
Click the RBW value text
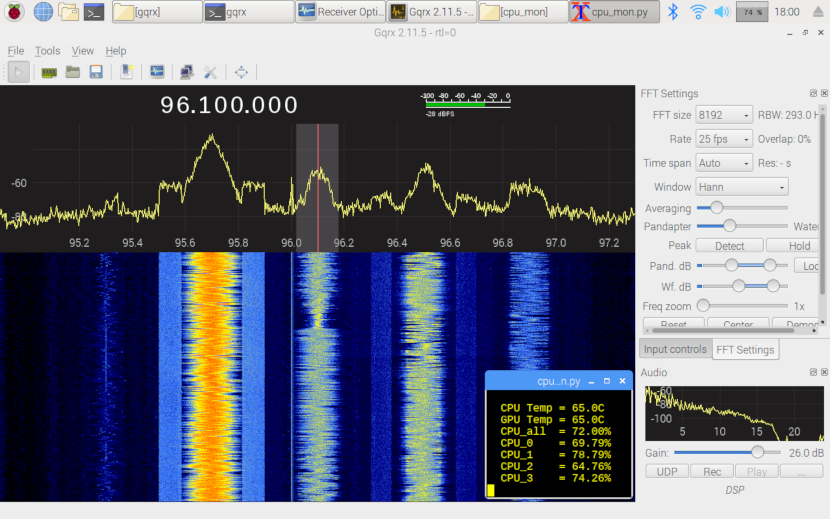click(x=788, y=115)
